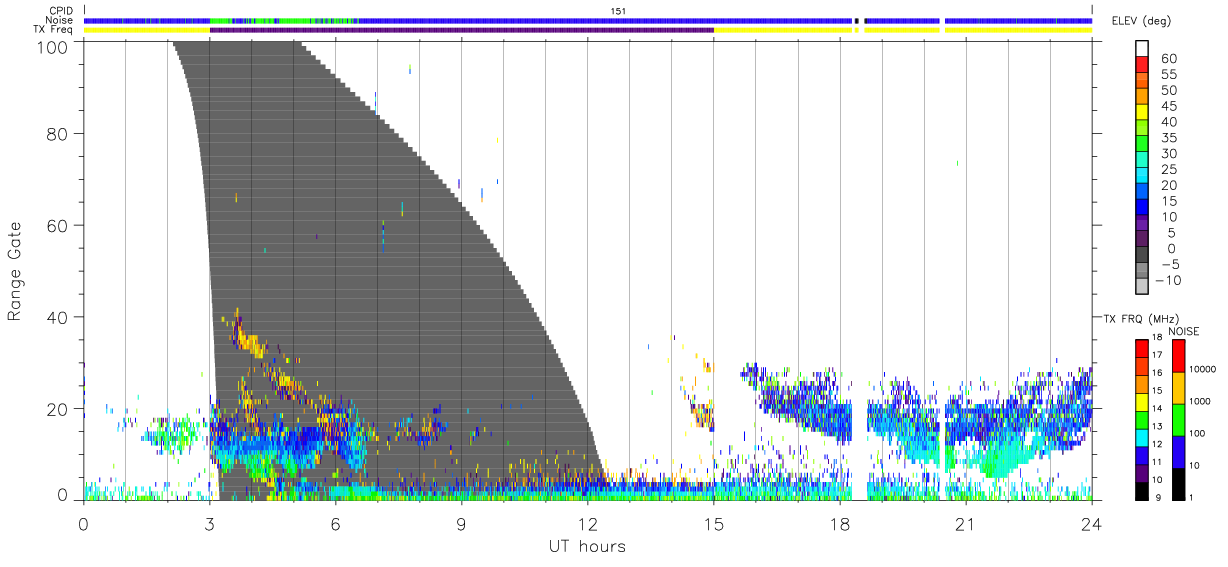
Task: Click the x-axis tick label "12"
Action: pos(588,523)
